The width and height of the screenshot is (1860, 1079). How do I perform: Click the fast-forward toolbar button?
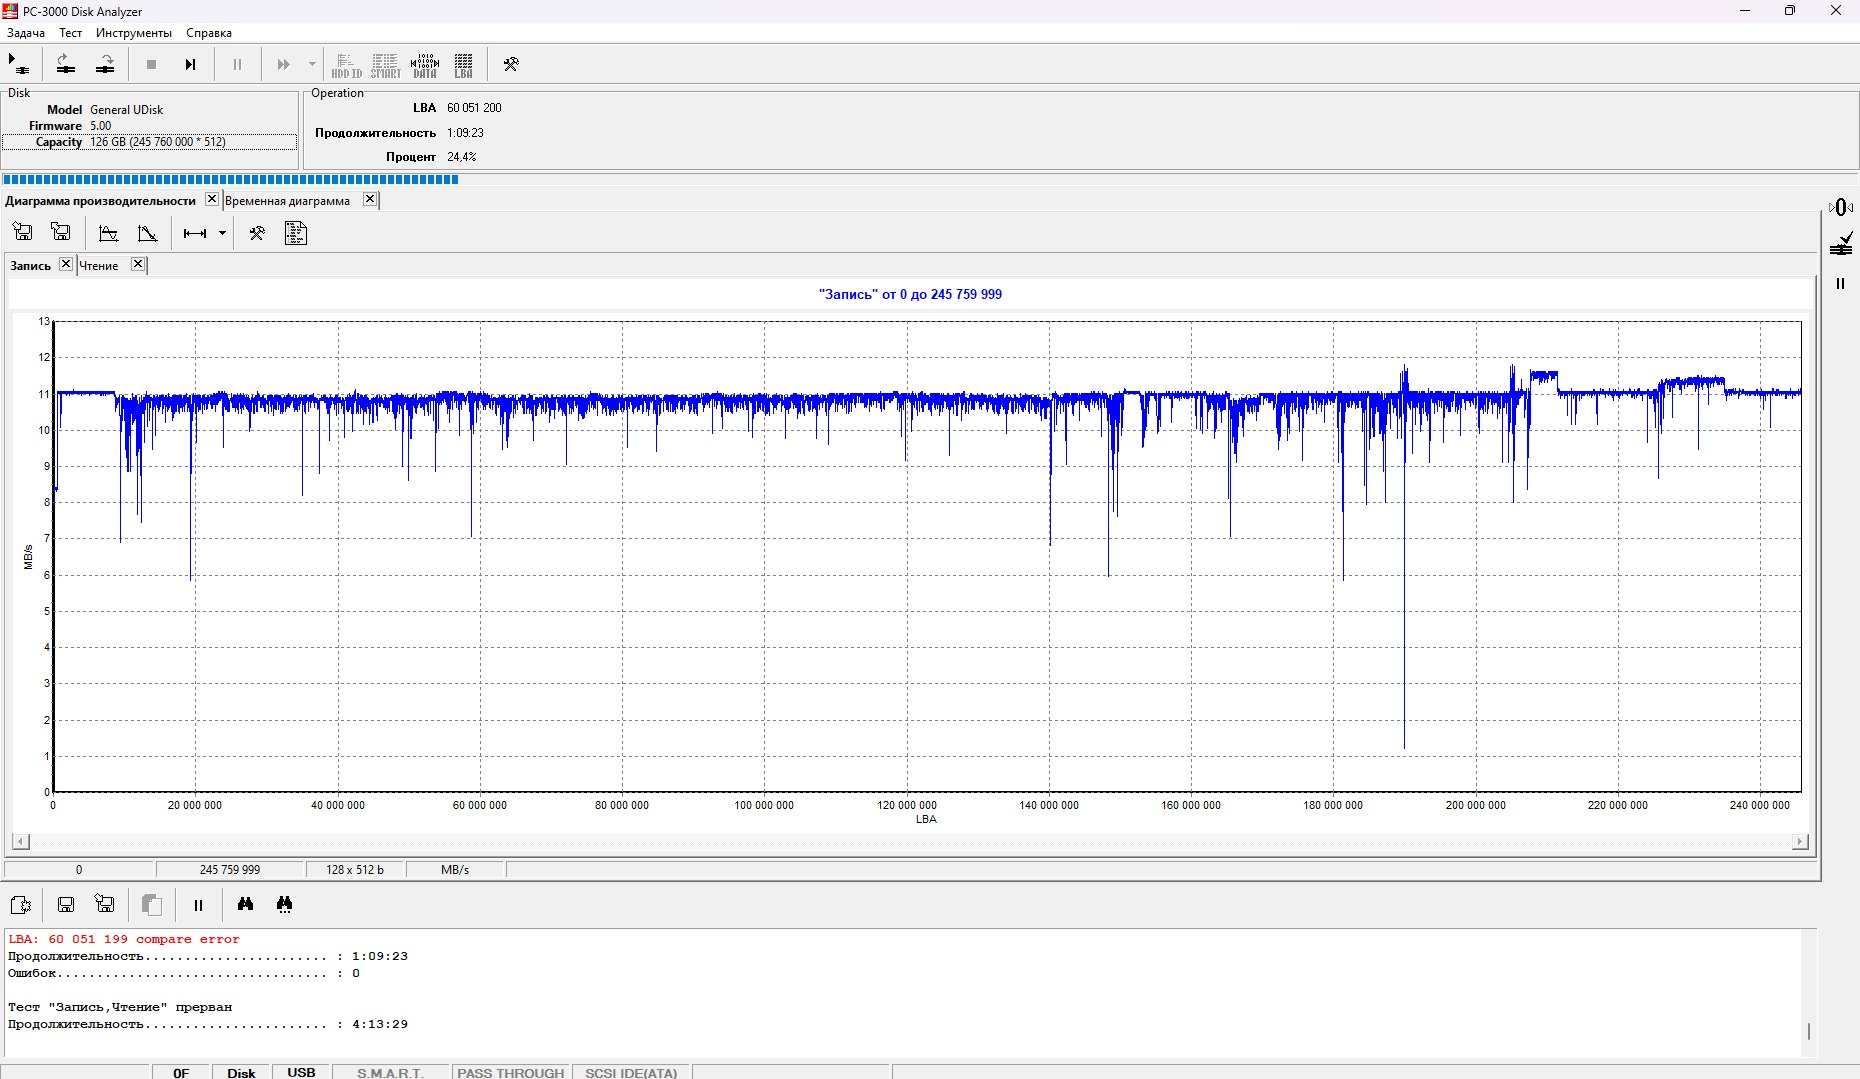(284, 64)
